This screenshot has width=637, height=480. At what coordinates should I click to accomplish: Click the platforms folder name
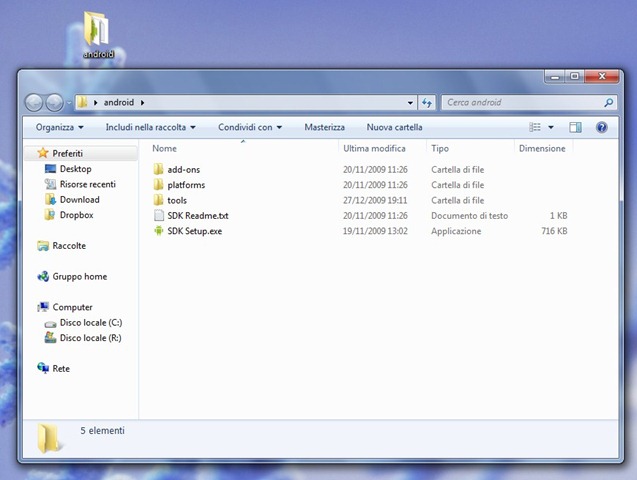coord(186,185)
